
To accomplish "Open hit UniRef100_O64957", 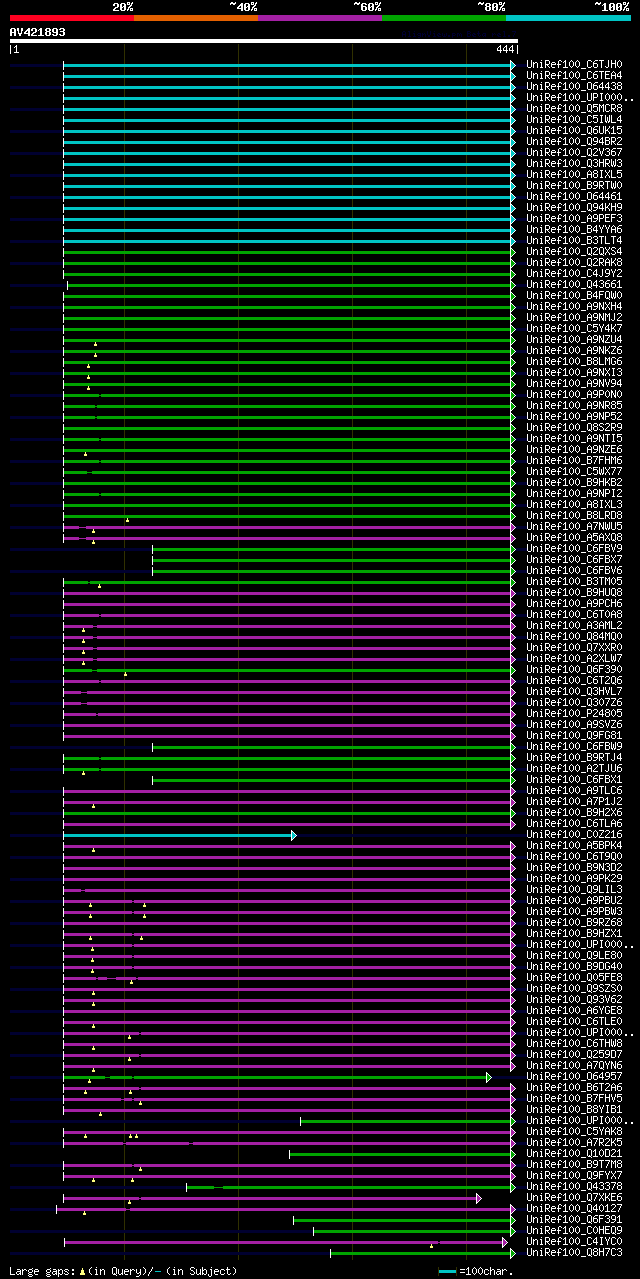I will (574, 1076).
